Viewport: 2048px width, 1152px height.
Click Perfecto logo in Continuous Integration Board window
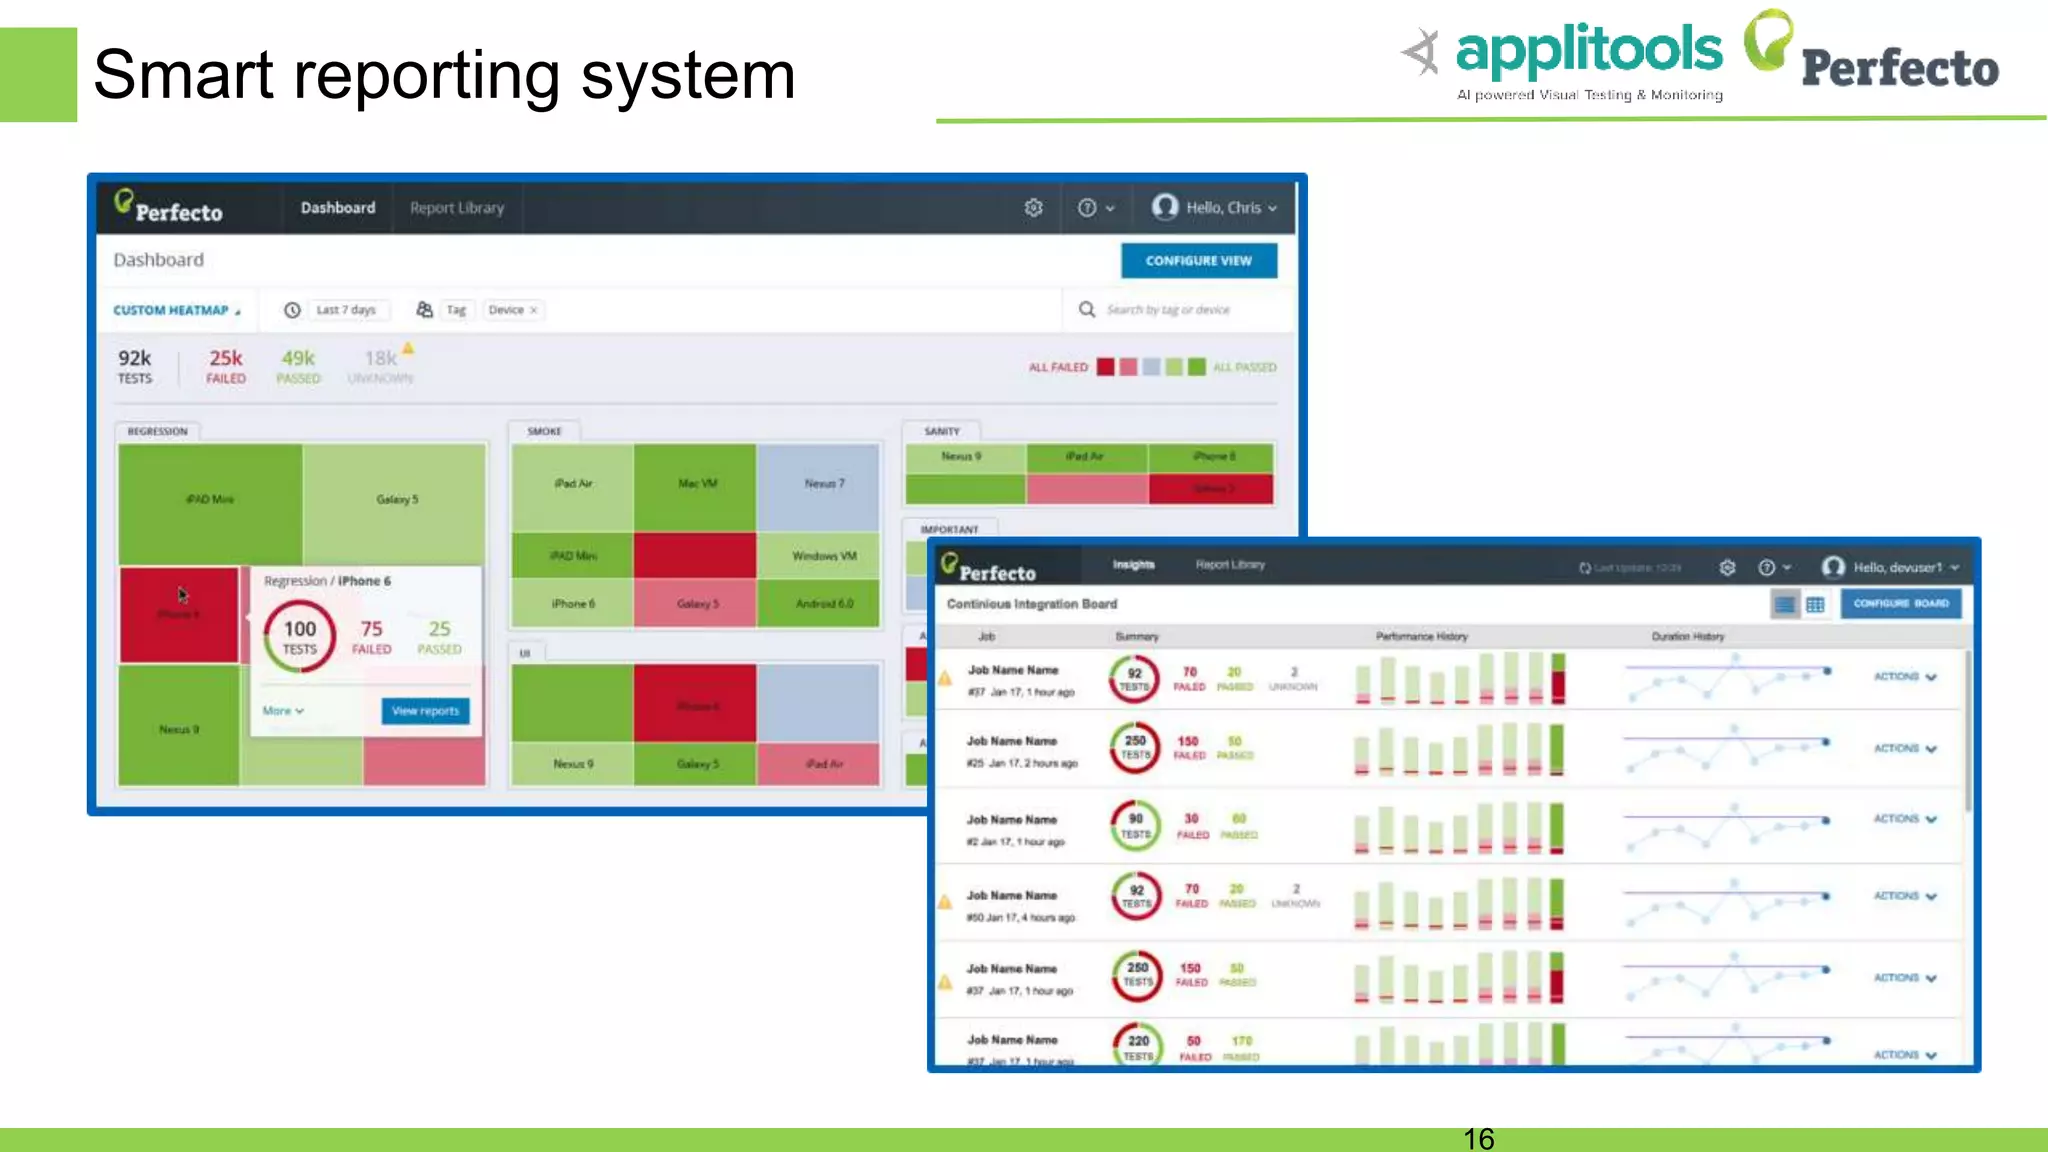tap(988, 567)
